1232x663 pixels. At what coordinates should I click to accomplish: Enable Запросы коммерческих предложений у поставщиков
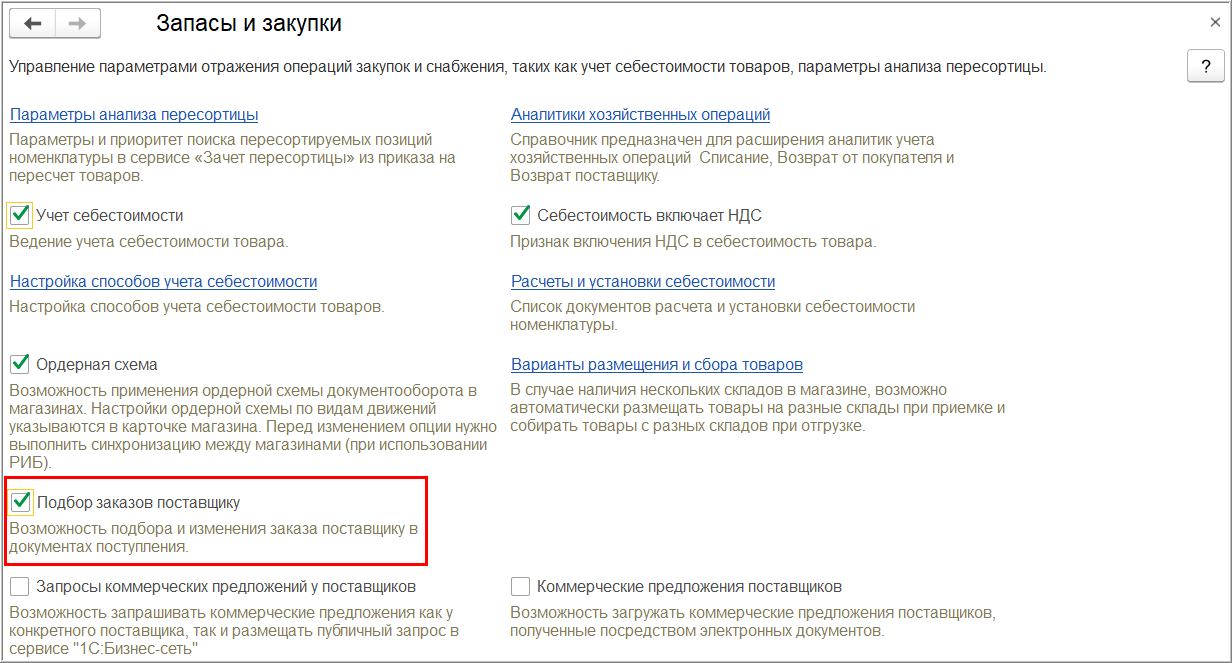click(20, 586)
